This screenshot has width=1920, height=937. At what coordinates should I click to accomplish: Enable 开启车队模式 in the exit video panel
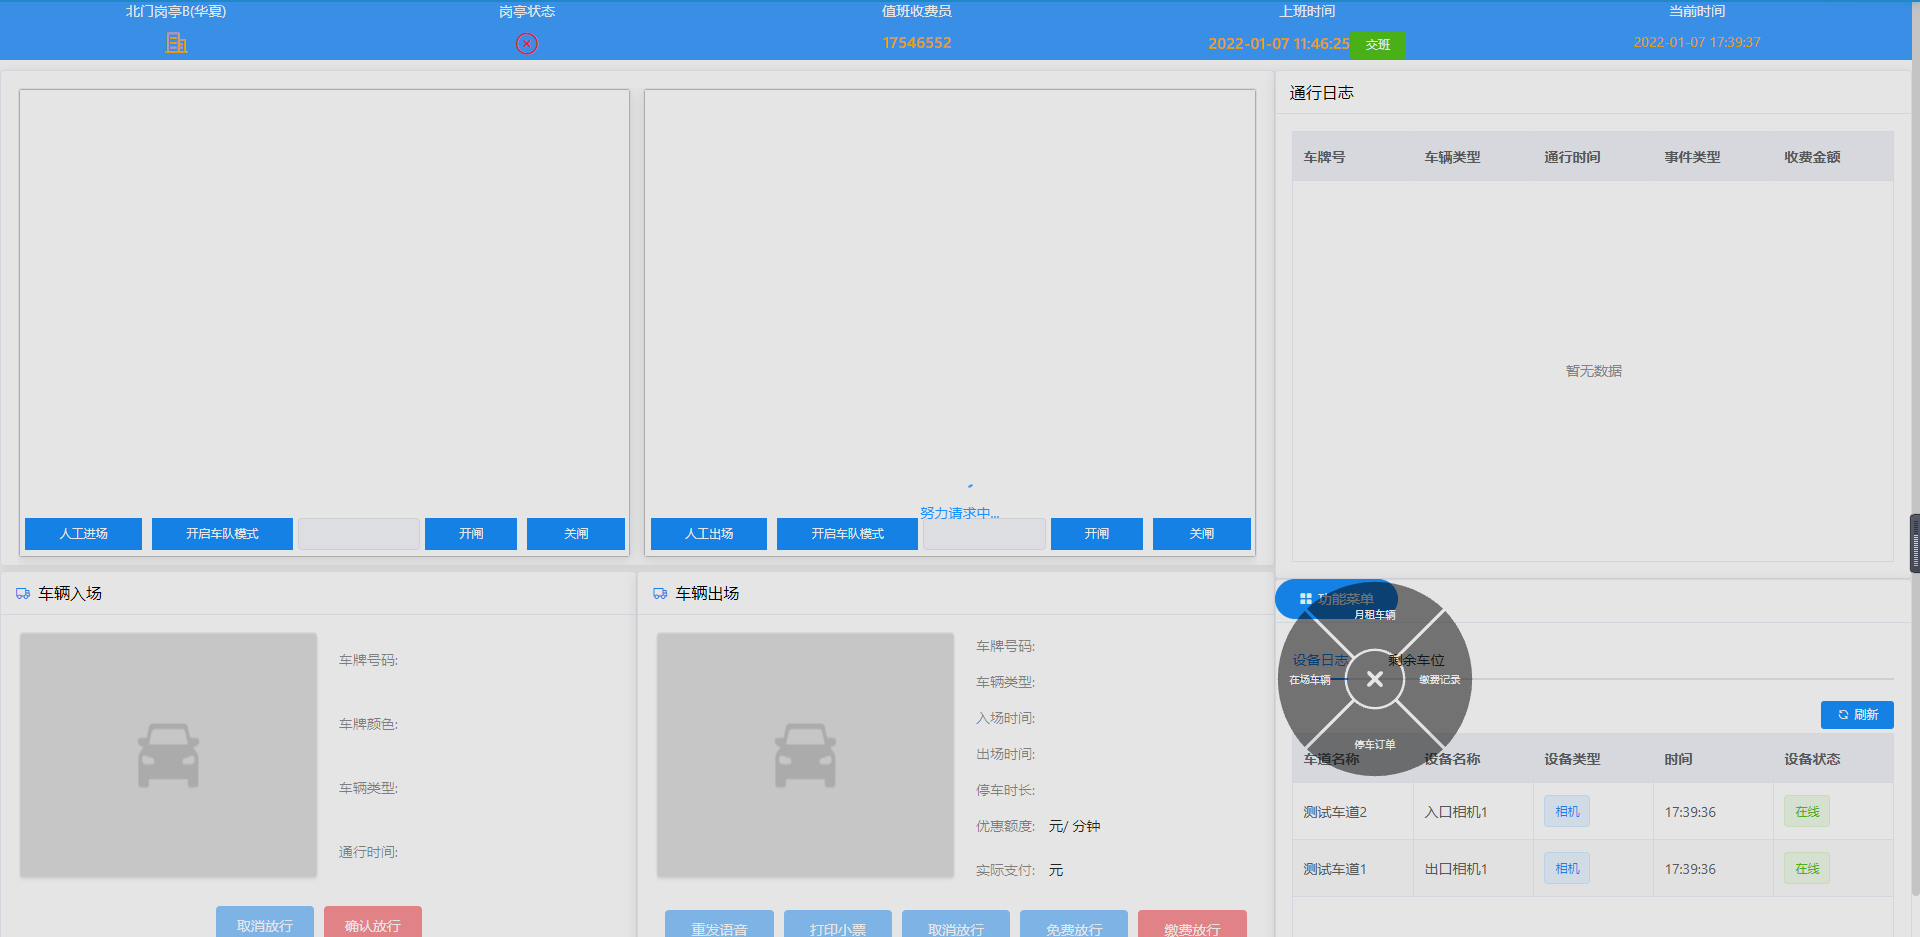coord(847,534)
